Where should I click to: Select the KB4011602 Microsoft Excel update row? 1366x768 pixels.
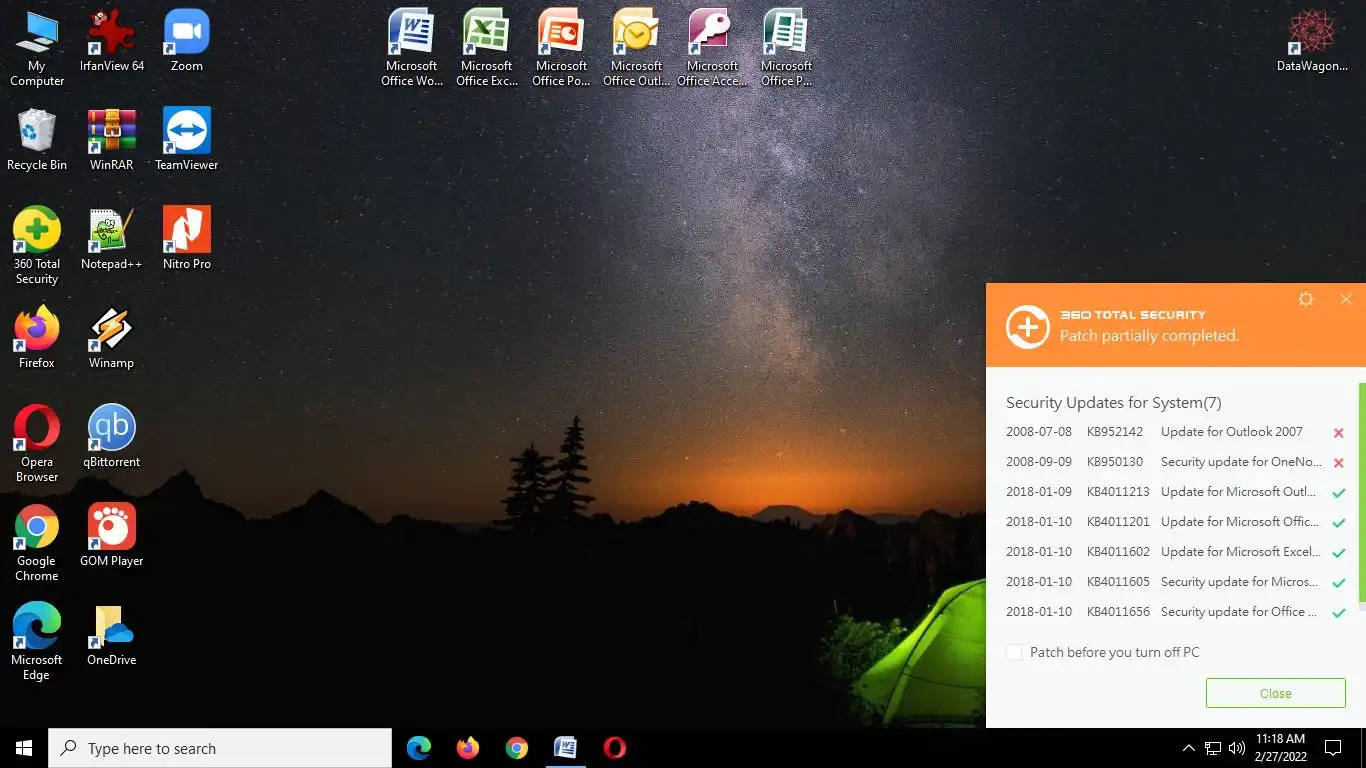1175,552
